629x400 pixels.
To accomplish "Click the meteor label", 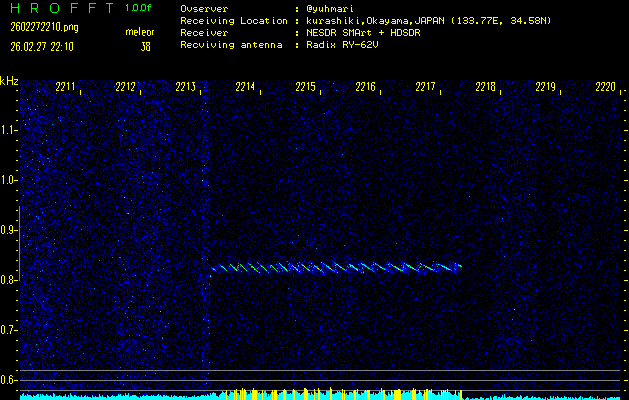I will [x=140, y=32].
